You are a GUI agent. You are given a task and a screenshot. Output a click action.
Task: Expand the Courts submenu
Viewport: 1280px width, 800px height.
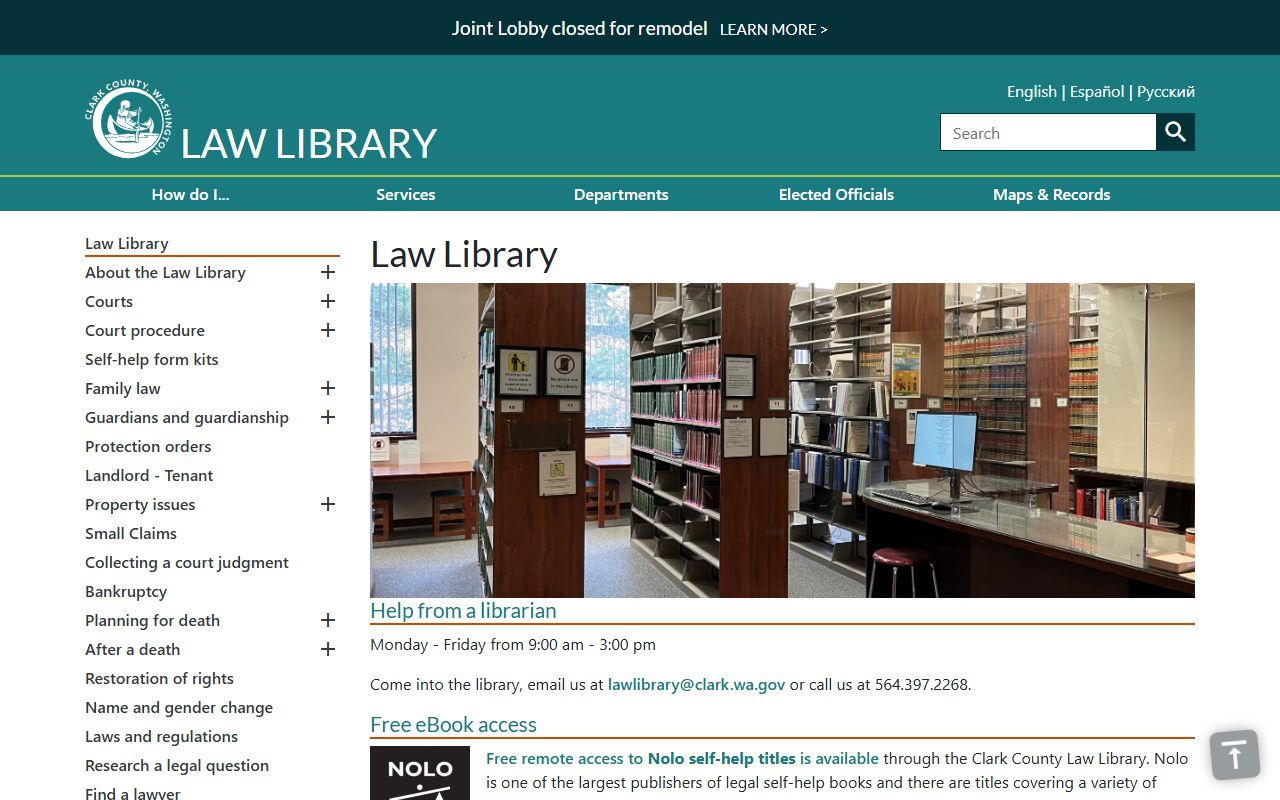(x=327, y=301)
